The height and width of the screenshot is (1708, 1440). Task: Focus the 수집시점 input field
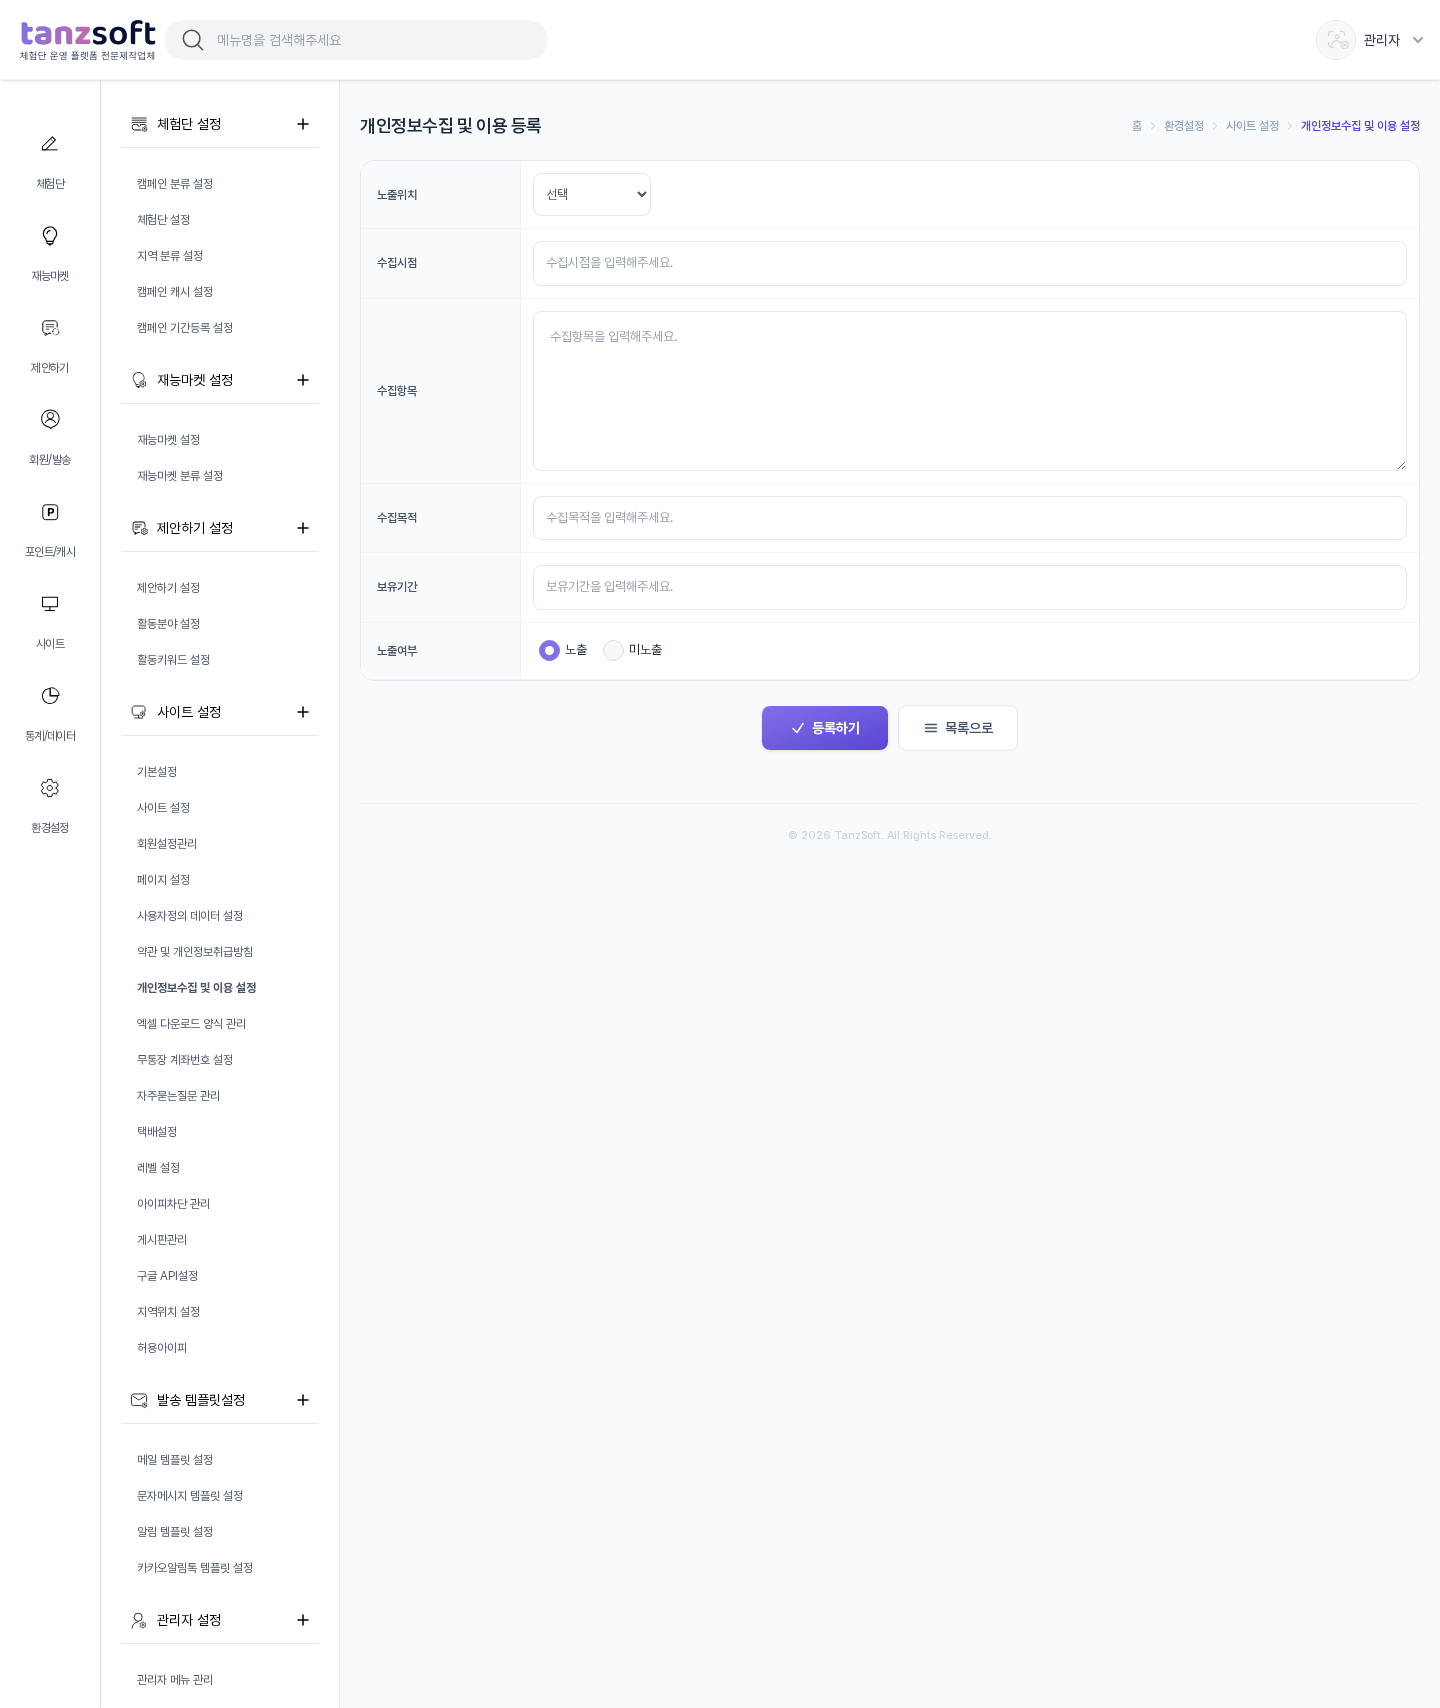point(970,263)
